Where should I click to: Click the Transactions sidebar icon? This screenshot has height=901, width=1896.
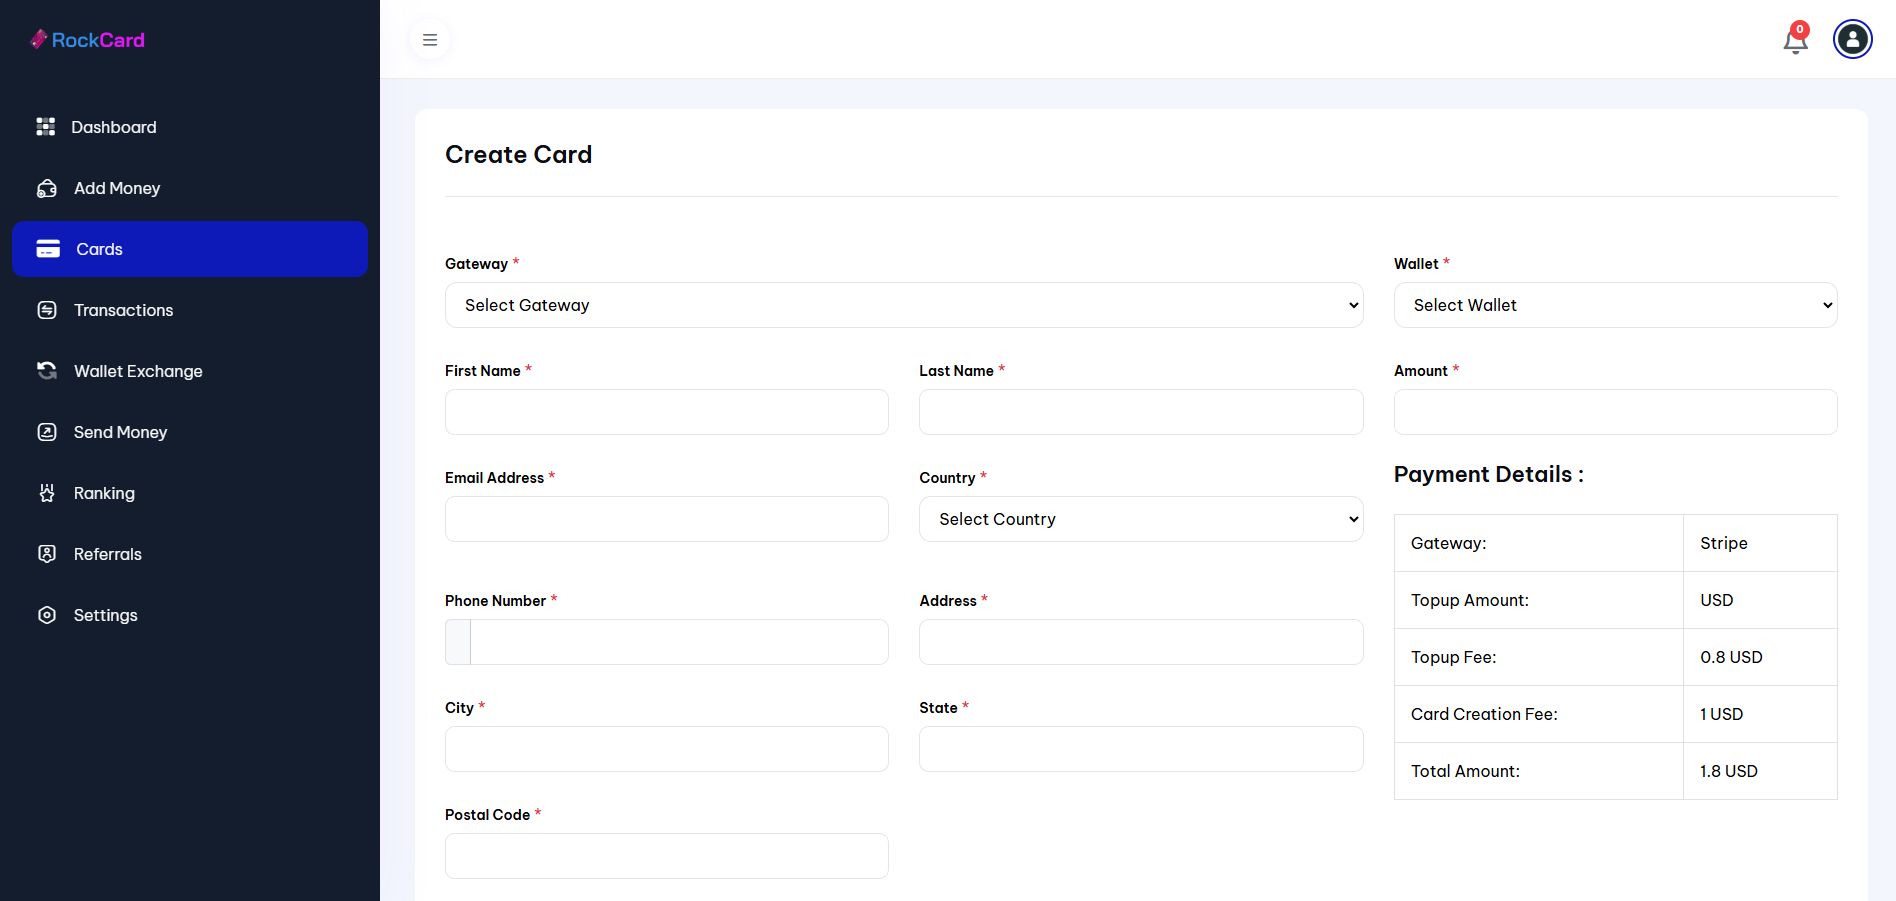click(x=47, y=310)
